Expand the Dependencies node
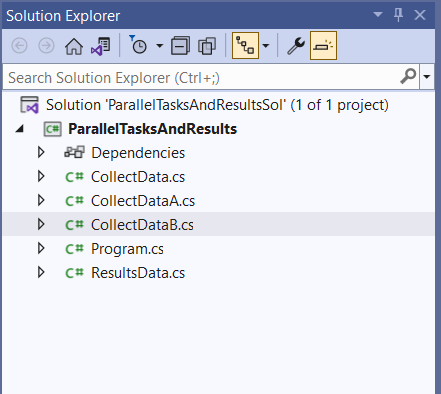 click(41, 152)
